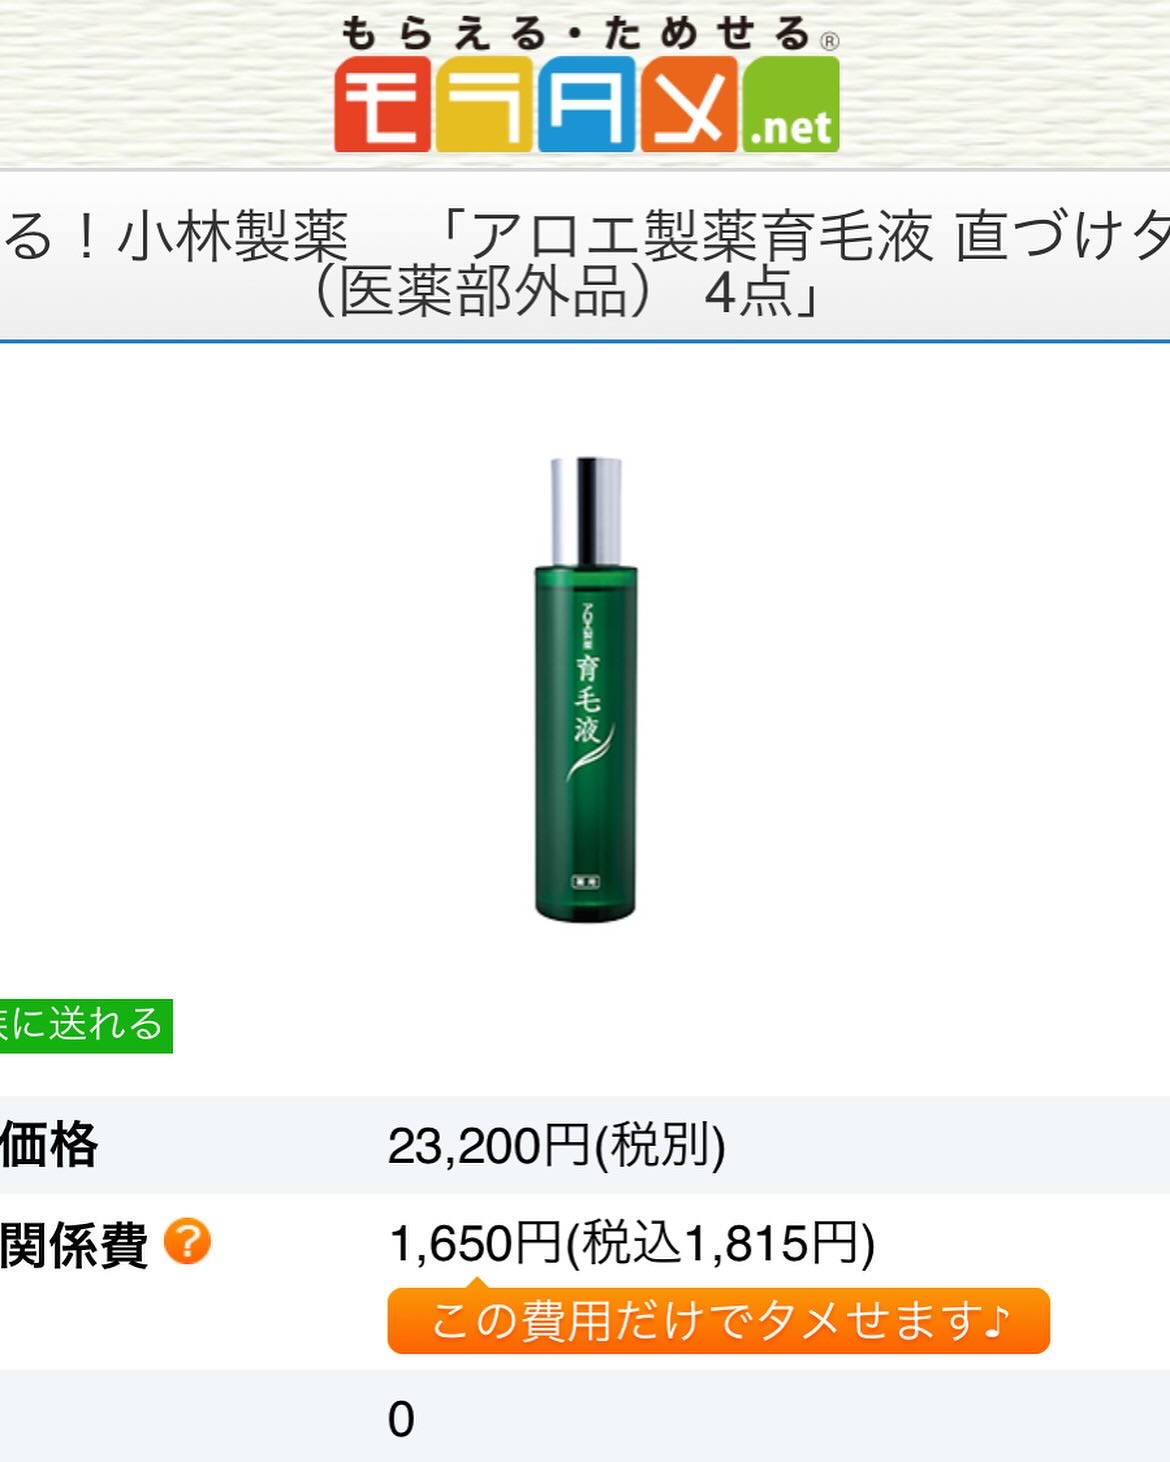This screenshot has width=1170, height=1462.
Task: Click the blue タ logo tile
Action: coord(587,104)
